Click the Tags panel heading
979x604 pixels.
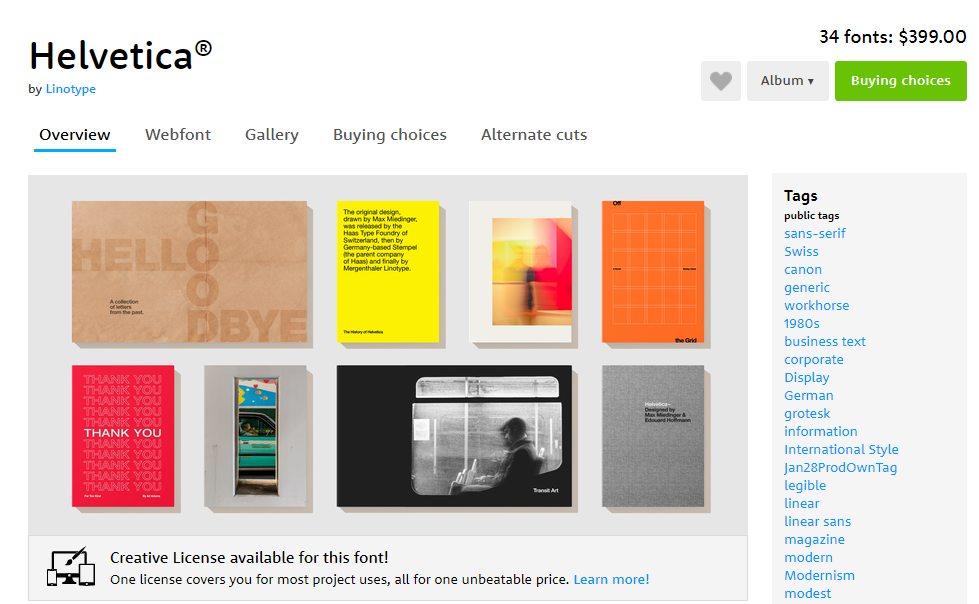click(x=800, y=196)
